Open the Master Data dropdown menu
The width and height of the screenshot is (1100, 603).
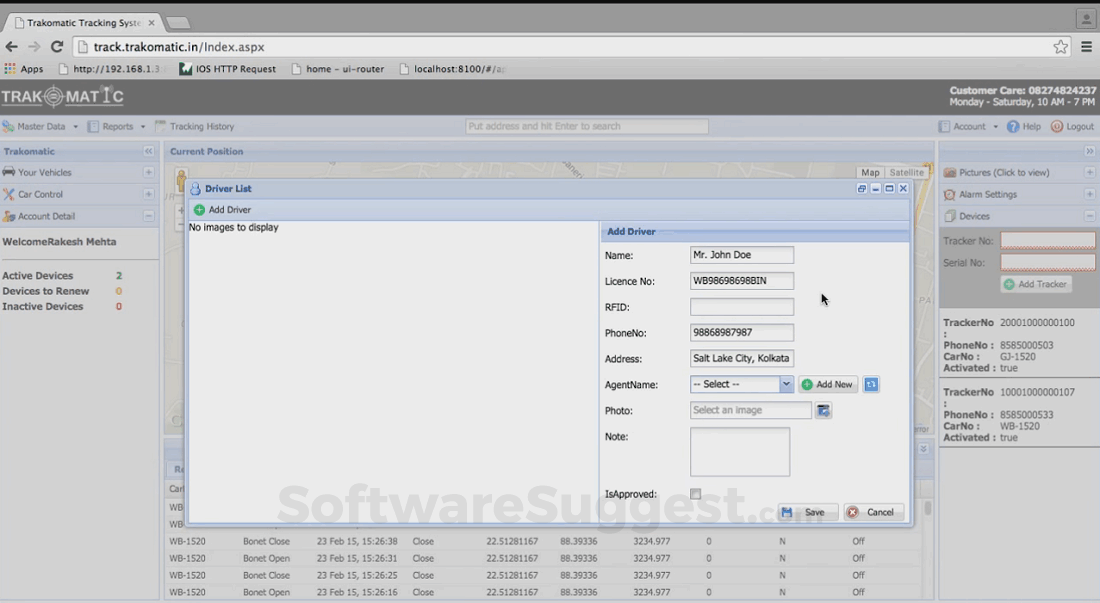coord(40,127)
